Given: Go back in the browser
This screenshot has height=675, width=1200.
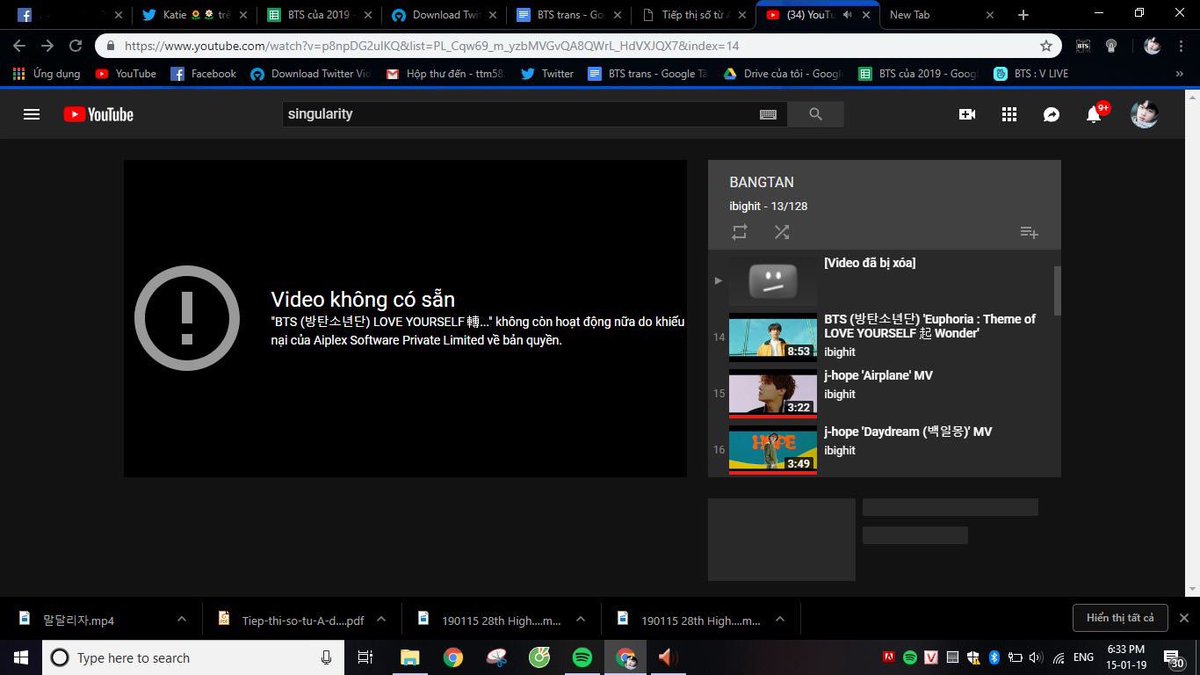Looking at the screenshot, I should pyautogui.click(x=19, y=46).
